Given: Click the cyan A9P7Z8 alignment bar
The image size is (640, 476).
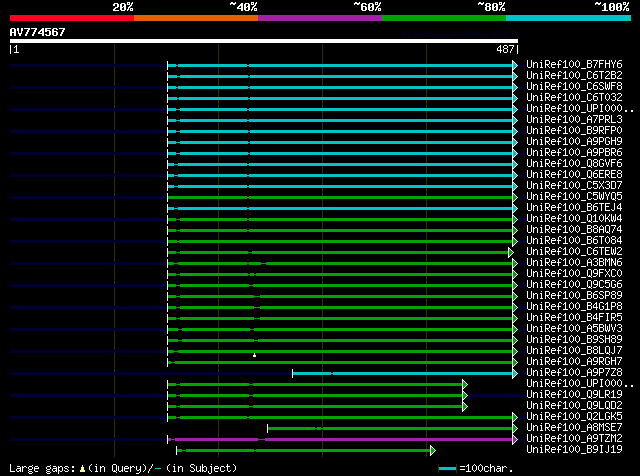Looking at the screenshot, I should [x=402, y=374].
